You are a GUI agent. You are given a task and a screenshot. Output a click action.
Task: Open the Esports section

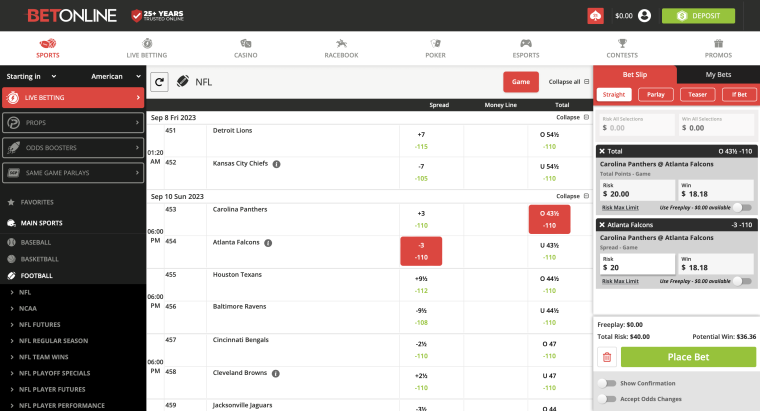[526, 48]
